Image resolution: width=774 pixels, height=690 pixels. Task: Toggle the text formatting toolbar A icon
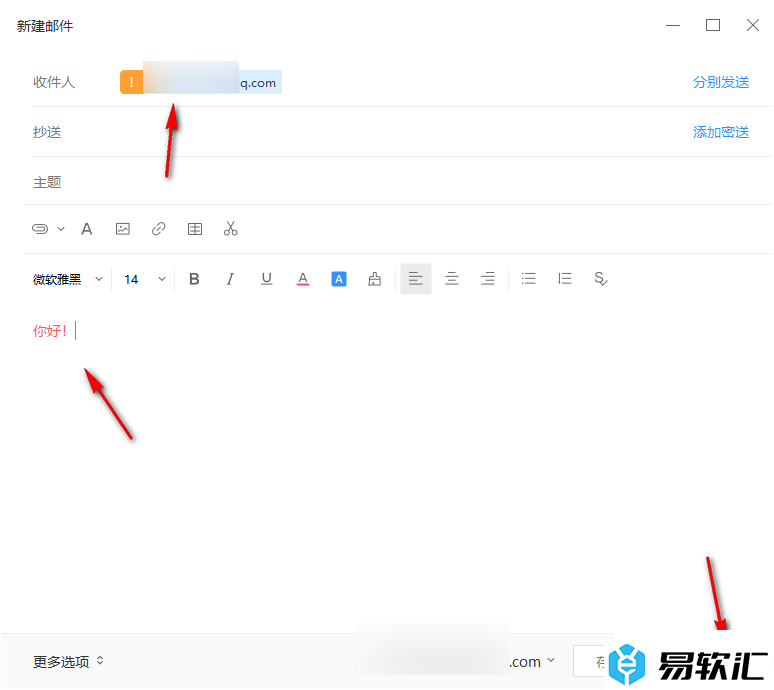pyautogui.click(x=87, y=229)
